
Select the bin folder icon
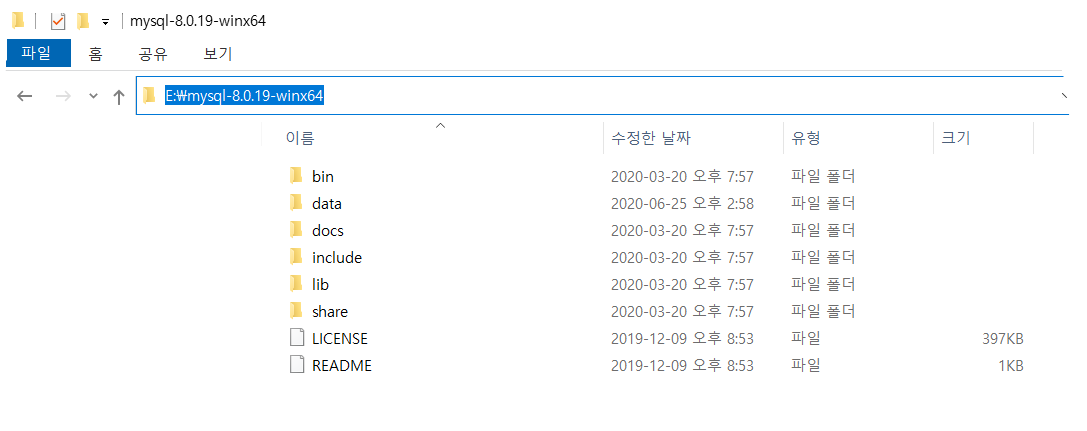tap(296, 176)
